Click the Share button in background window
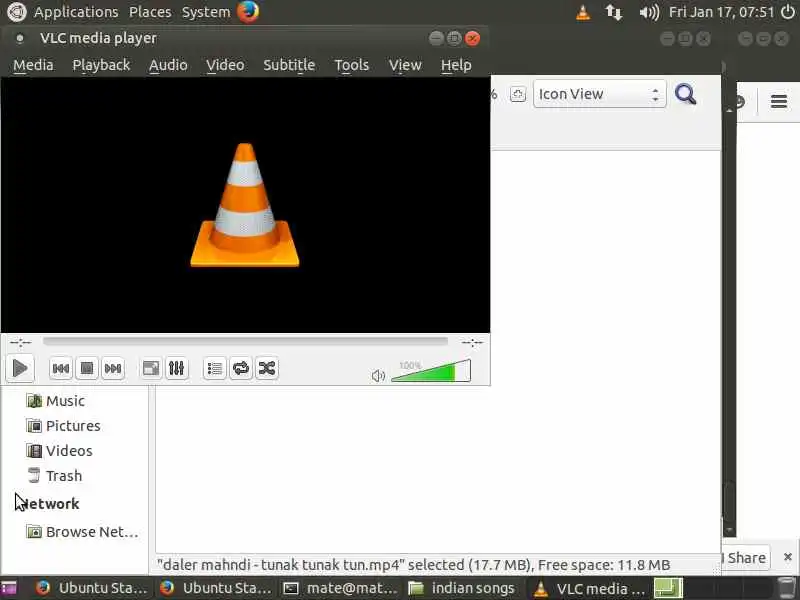 (746, 558)
